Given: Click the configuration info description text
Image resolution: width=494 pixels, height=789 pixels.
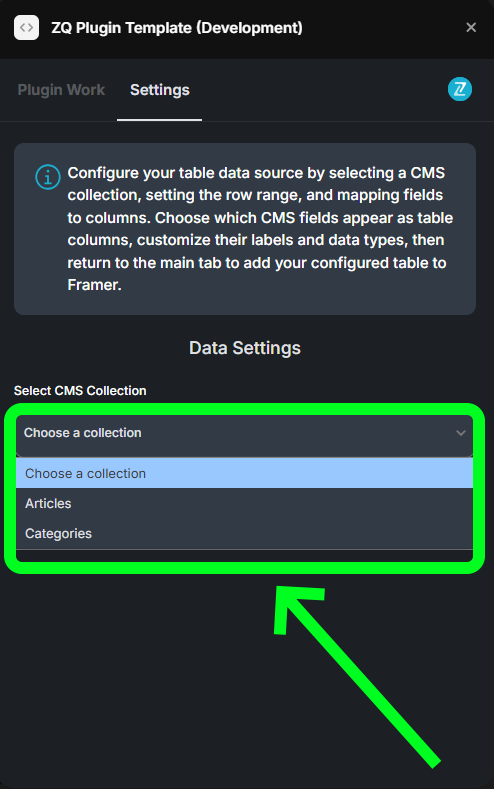Looking at the screenshot, I should (260, 229).
